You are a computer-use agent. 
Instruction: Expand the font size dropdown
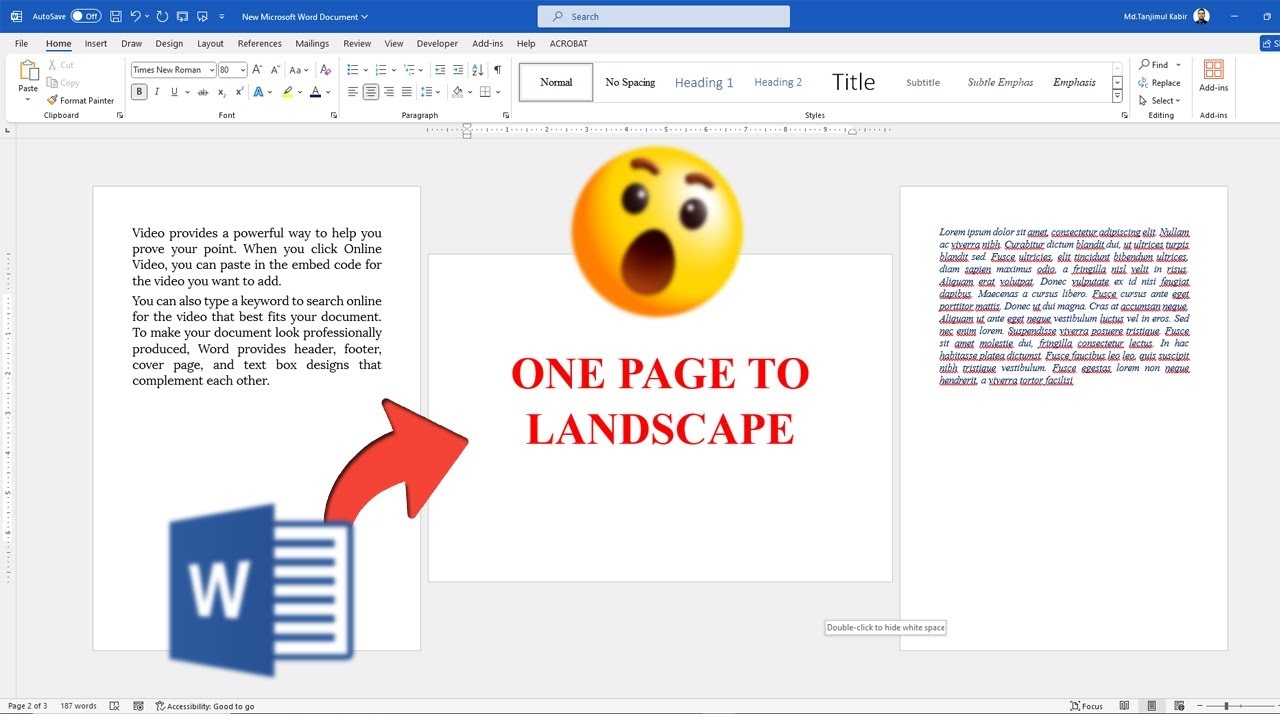(x=241, y=70)
